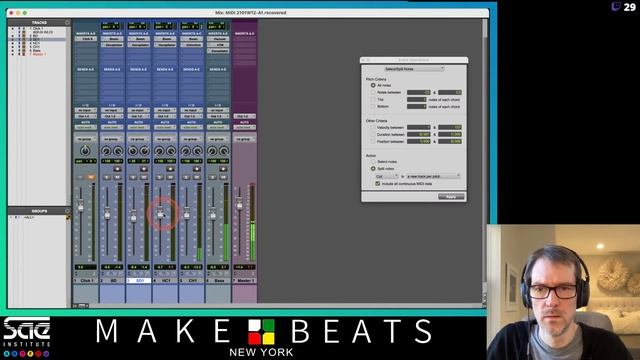Adjust the Click 1 pan knob
The image size is (640, 360).
pos(85,151)
